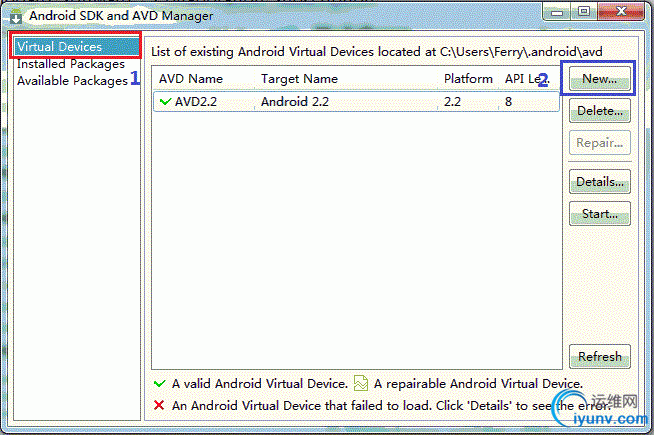Click the green valid-device legend checkmark
This screenshot has width=654, height=435.
click(x=159, y=384)
